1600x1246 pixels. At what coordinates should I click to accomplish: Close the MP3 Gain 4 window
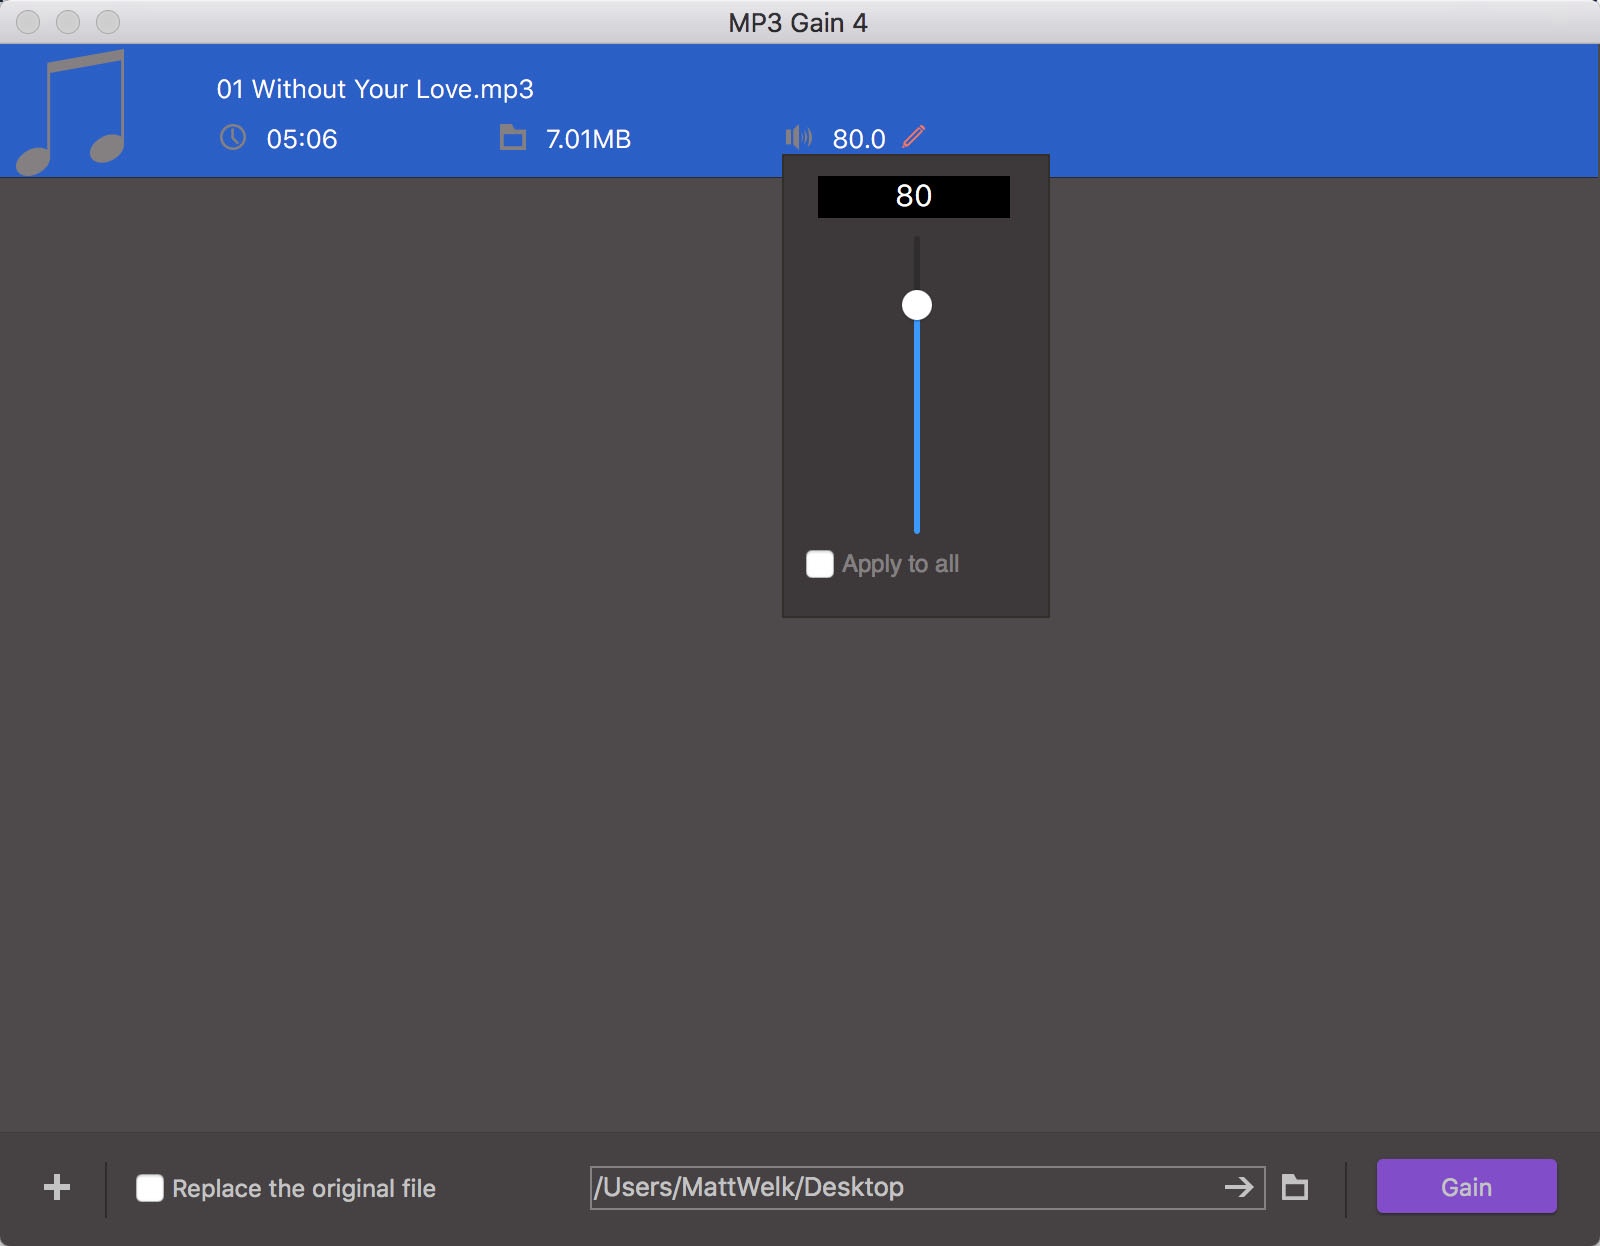(28, 22)
